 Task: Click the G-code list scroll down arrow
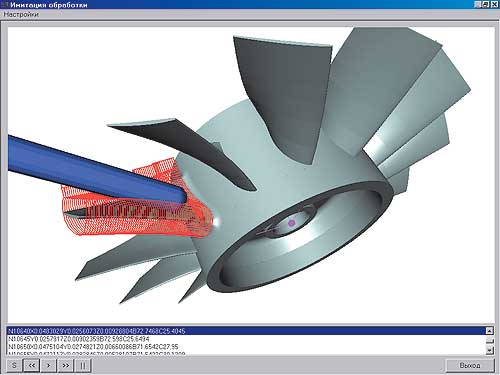(x=489, y=350)
